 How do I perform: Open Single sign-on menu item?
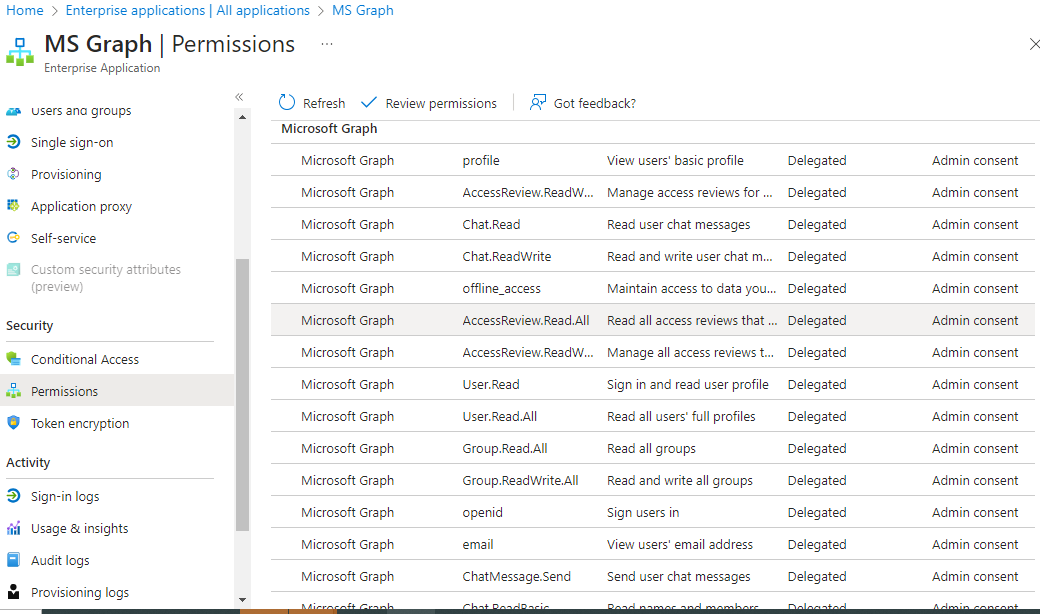coord(72,142)
